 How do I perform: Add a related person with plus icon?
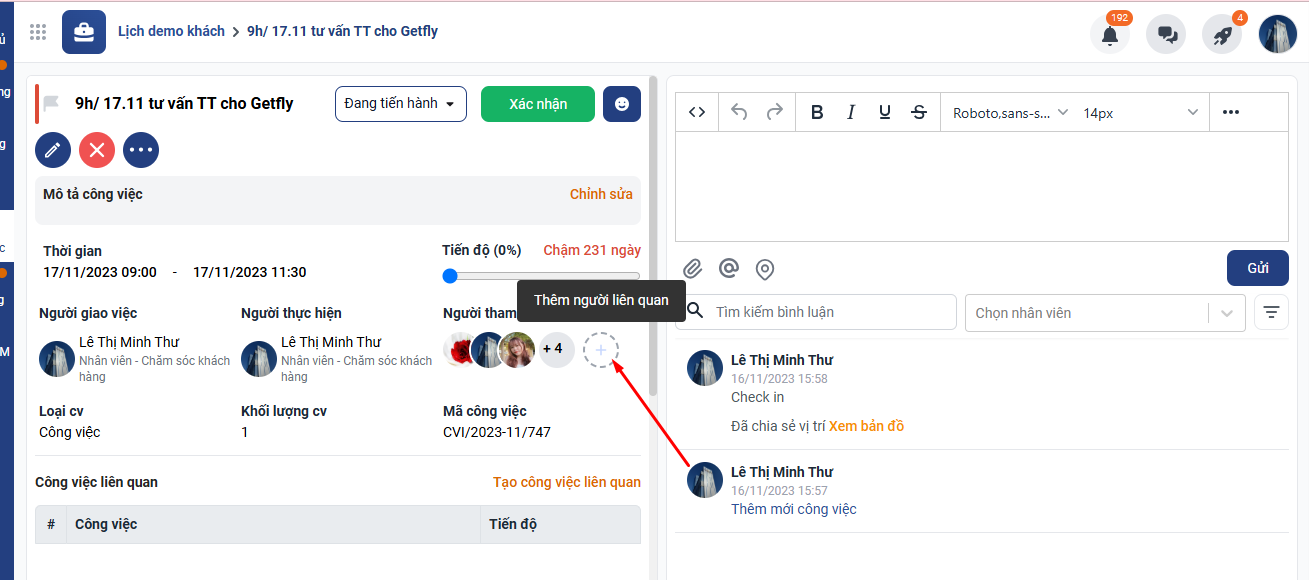click(600, 350)
